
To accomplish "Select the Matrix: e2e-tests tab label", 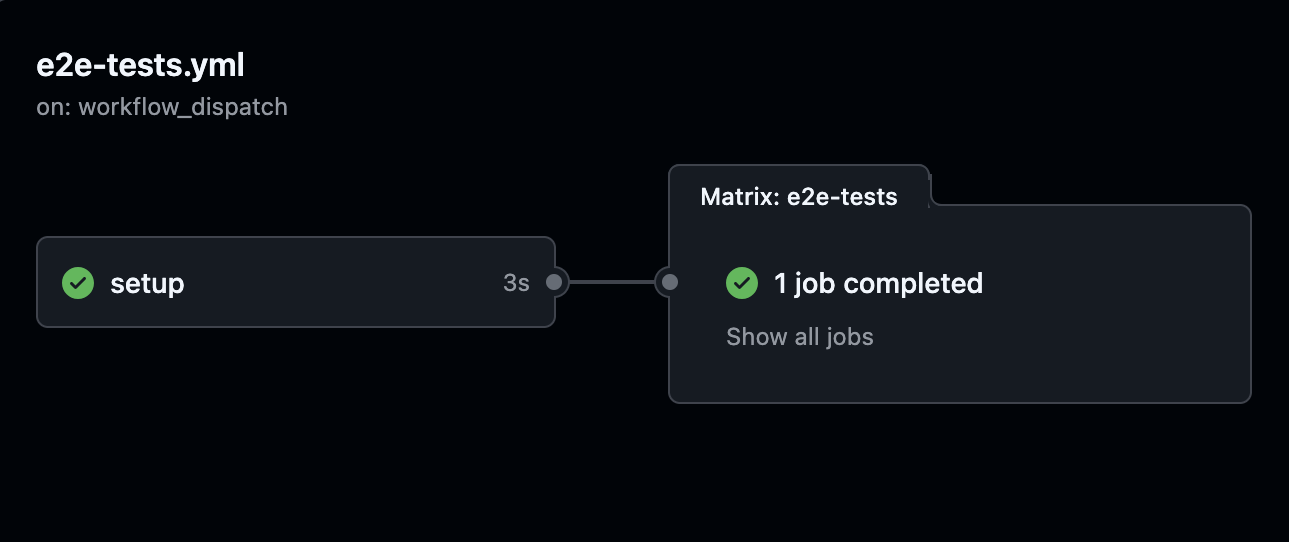I will 798,197.
